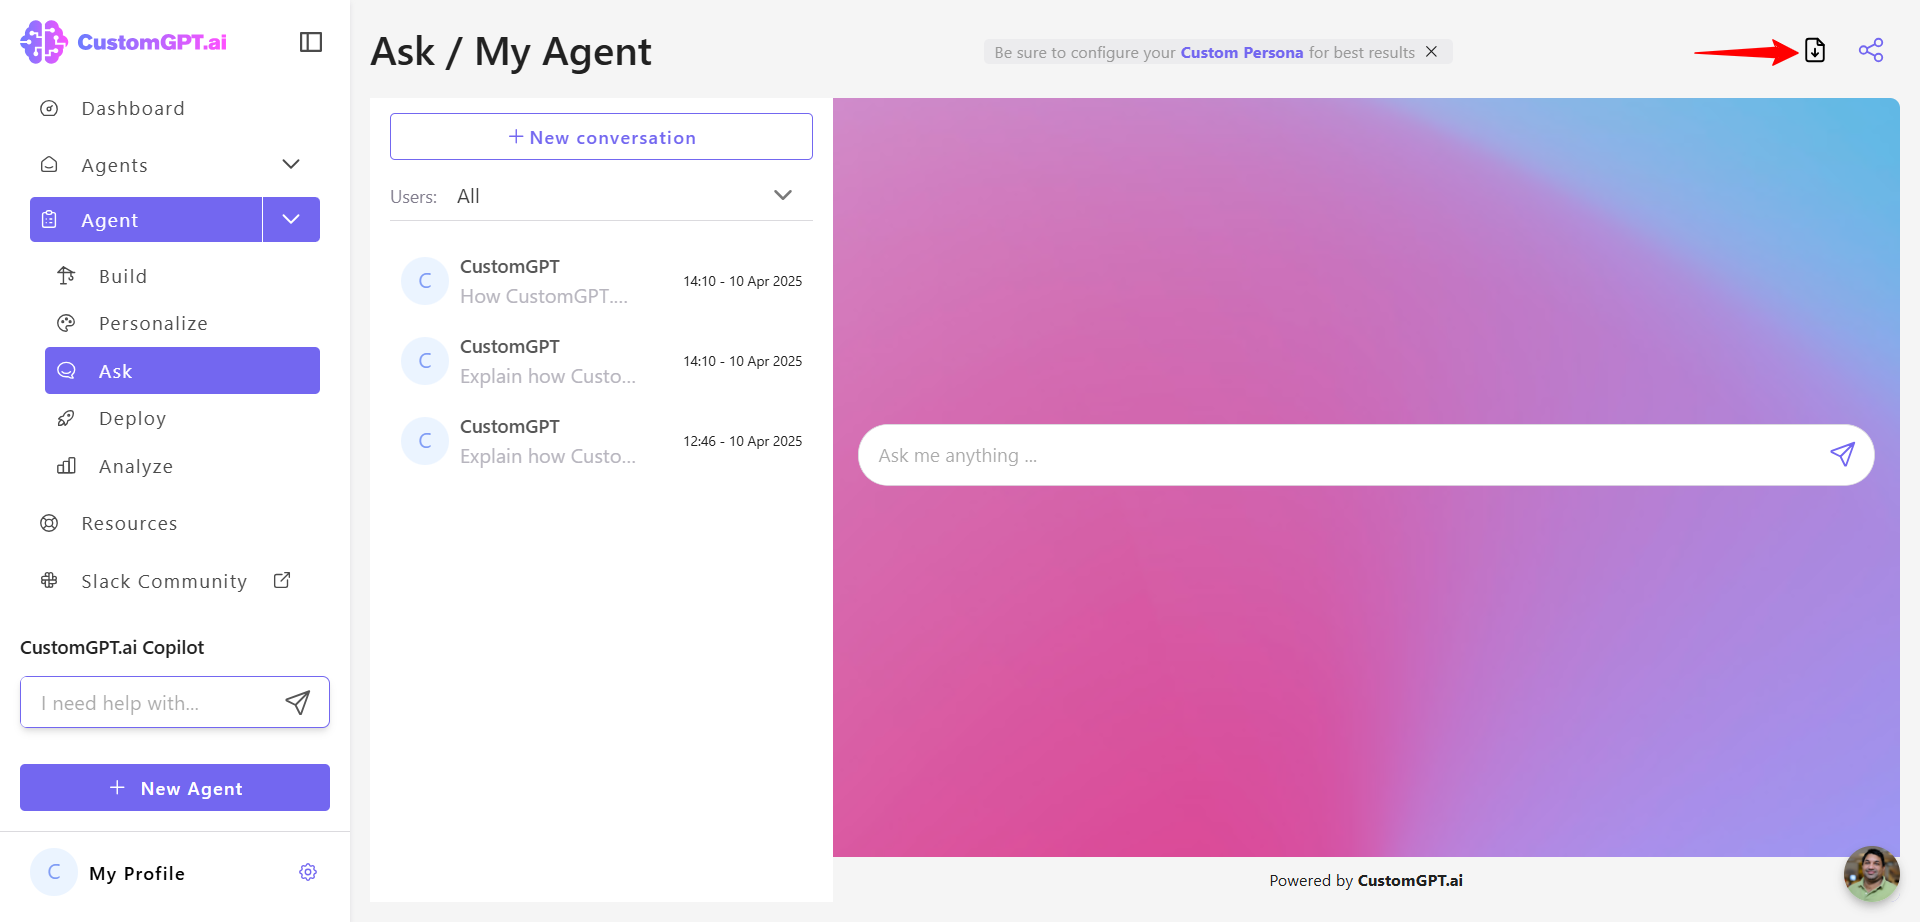This screenshot has height=922, width=1920.
Task: Click the Agents icon in sidebar
Action: pos(49,165)
